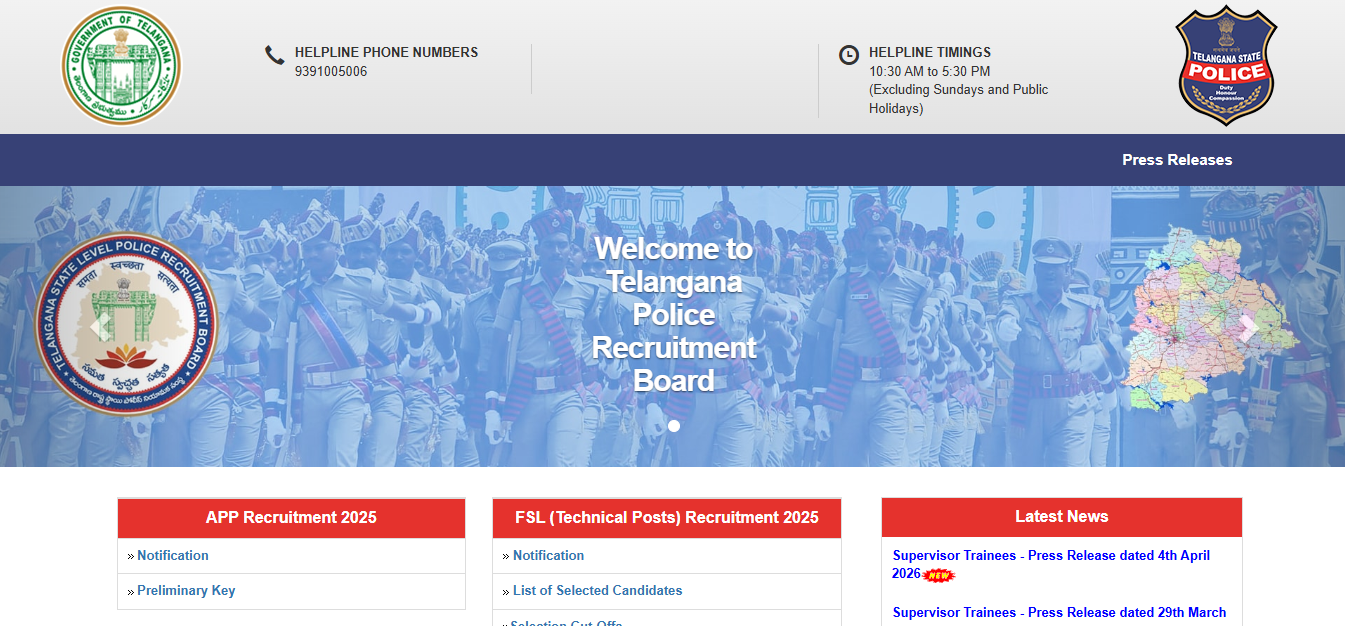
Task: Click the Police Recruitment Board circular seal
Action: pyautogui.click(x=126, y=327)
